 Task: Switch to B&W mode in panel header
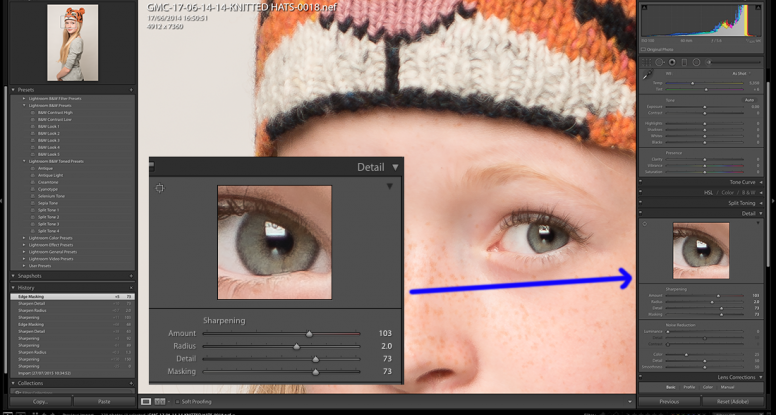coord(748,192)
